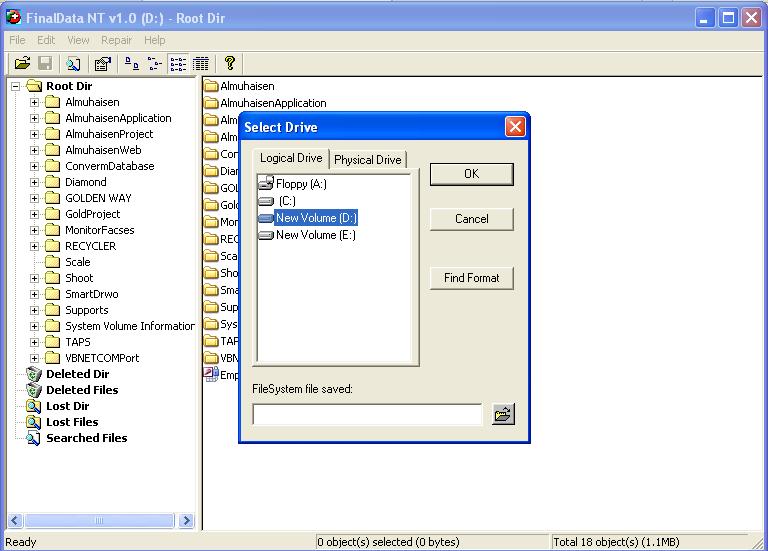Open the Help menu

154,40
